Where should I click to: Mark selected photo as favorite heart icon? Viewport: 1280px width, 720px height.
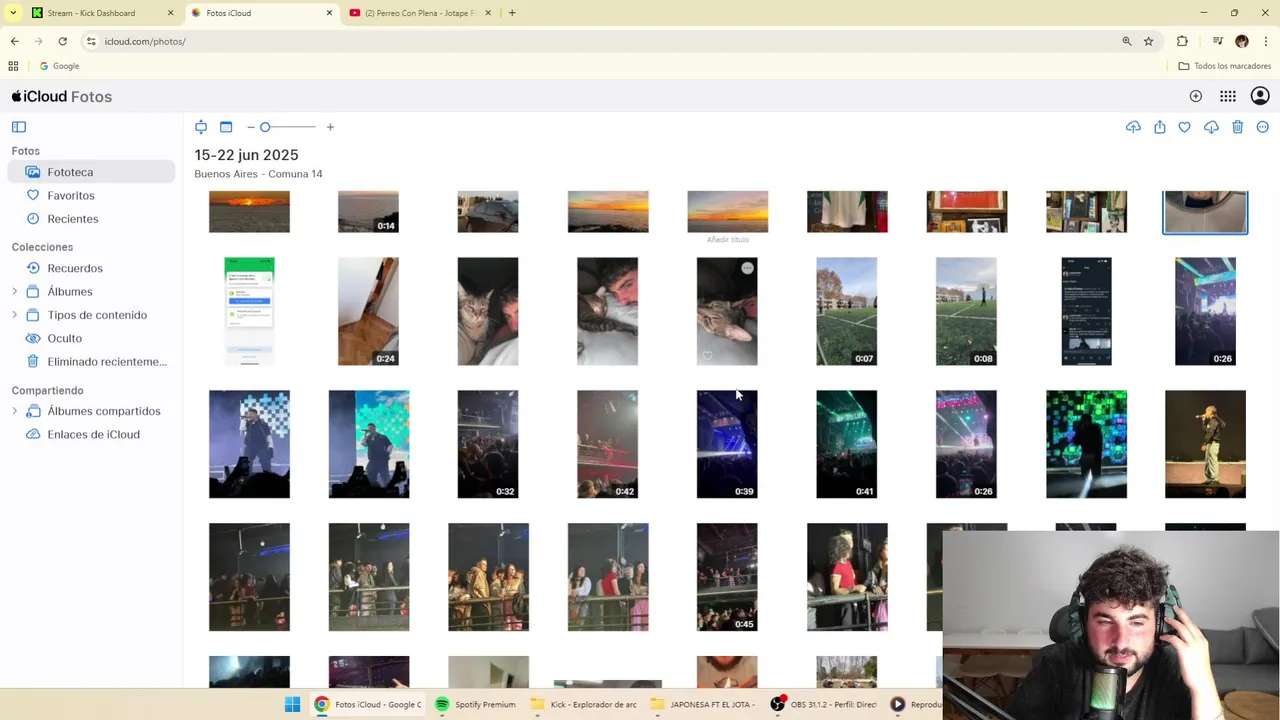(1184, 127)
